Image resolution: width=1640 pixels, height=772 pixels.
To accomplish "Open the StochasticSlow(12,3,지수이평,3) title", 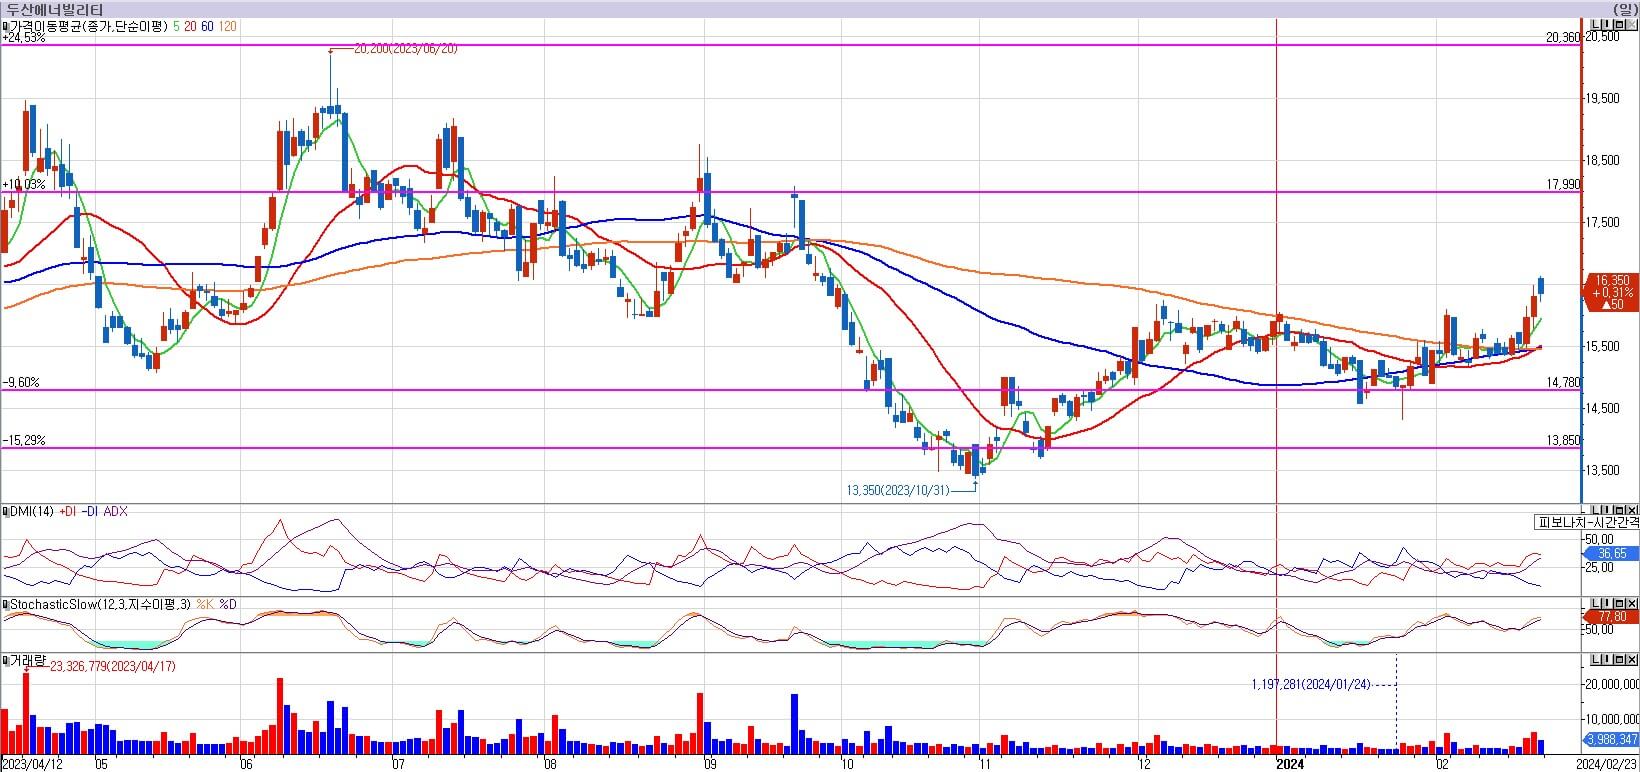I will (x=100, y=605).
